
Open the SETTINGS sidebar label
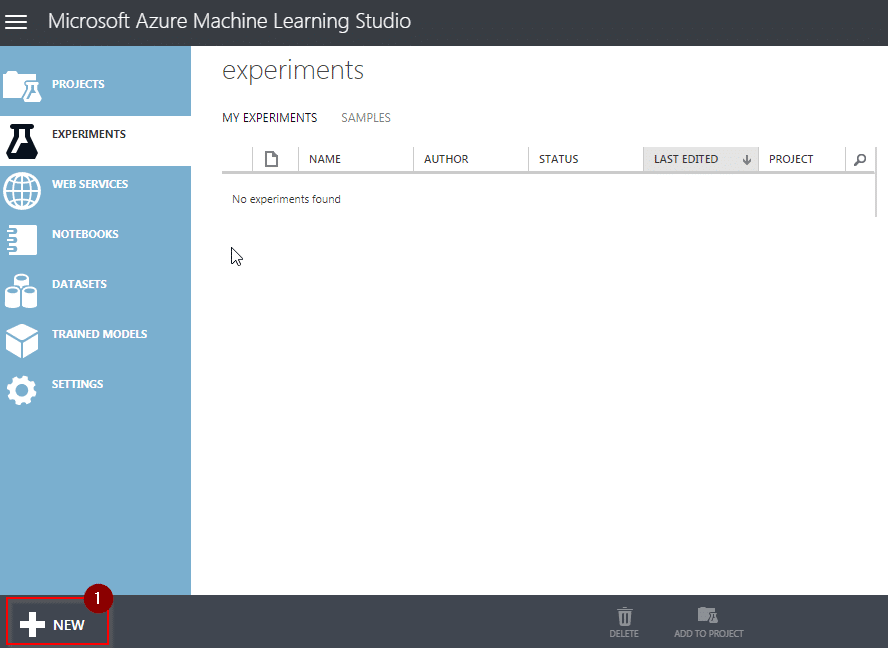pyautogui.click(x=78, y=384)
